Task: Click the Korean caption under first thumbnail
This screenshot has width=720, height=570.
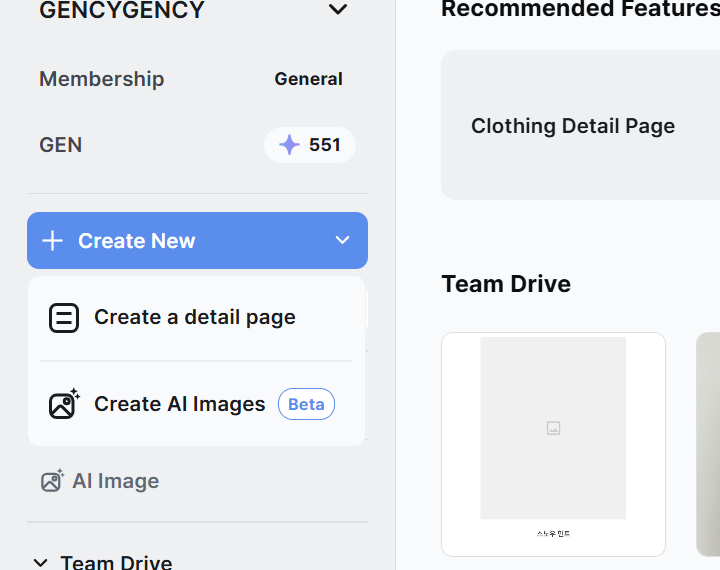Action: [553, 534]
